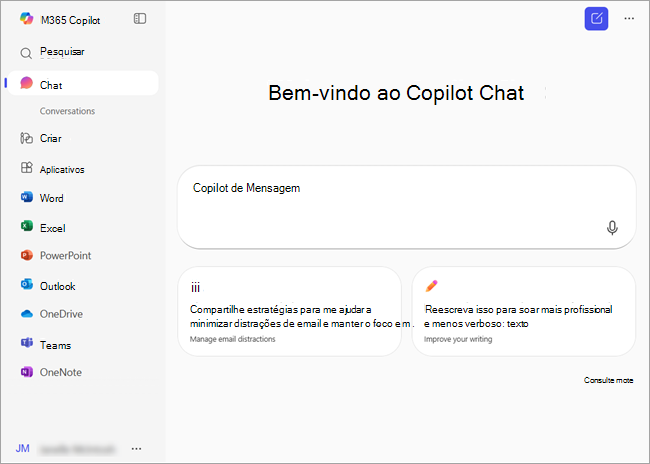Click the Teams app icon
Viewport: 650px width, 464px height.
[x=27, y=343]
